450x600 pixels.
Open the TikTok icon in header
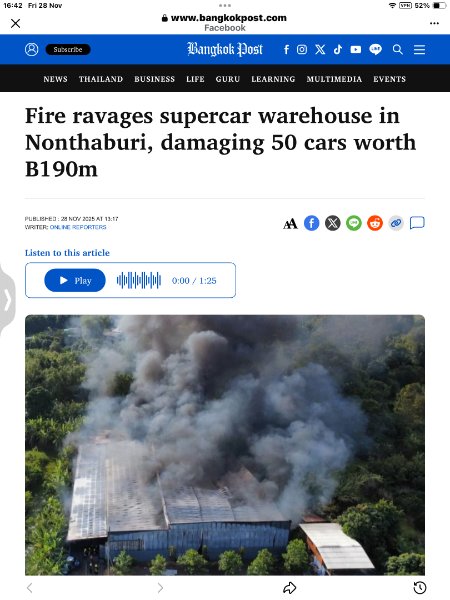click(x=338, y=49)
